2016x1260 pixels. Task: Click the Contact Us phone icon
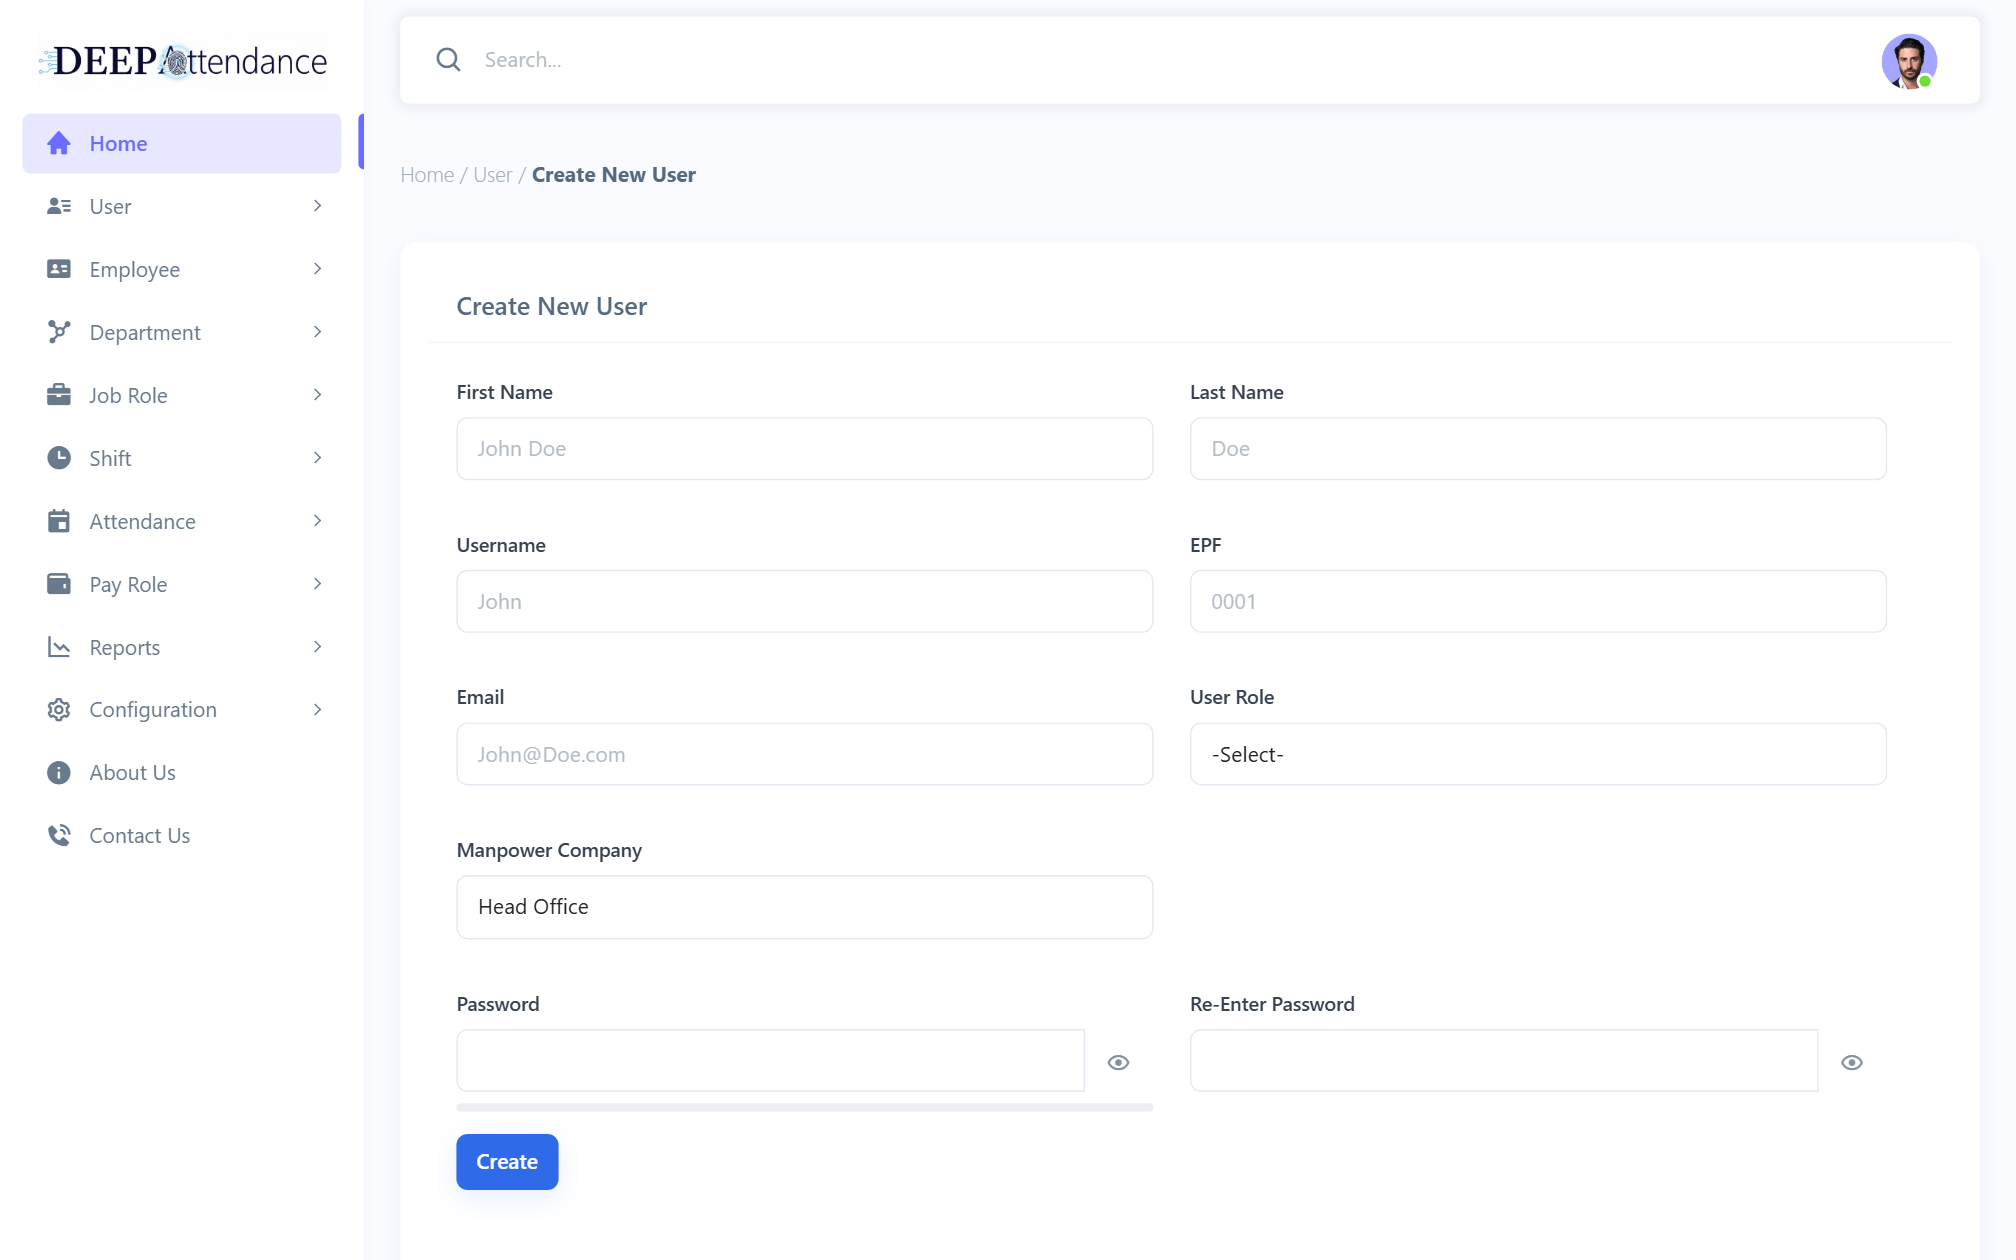59,835
